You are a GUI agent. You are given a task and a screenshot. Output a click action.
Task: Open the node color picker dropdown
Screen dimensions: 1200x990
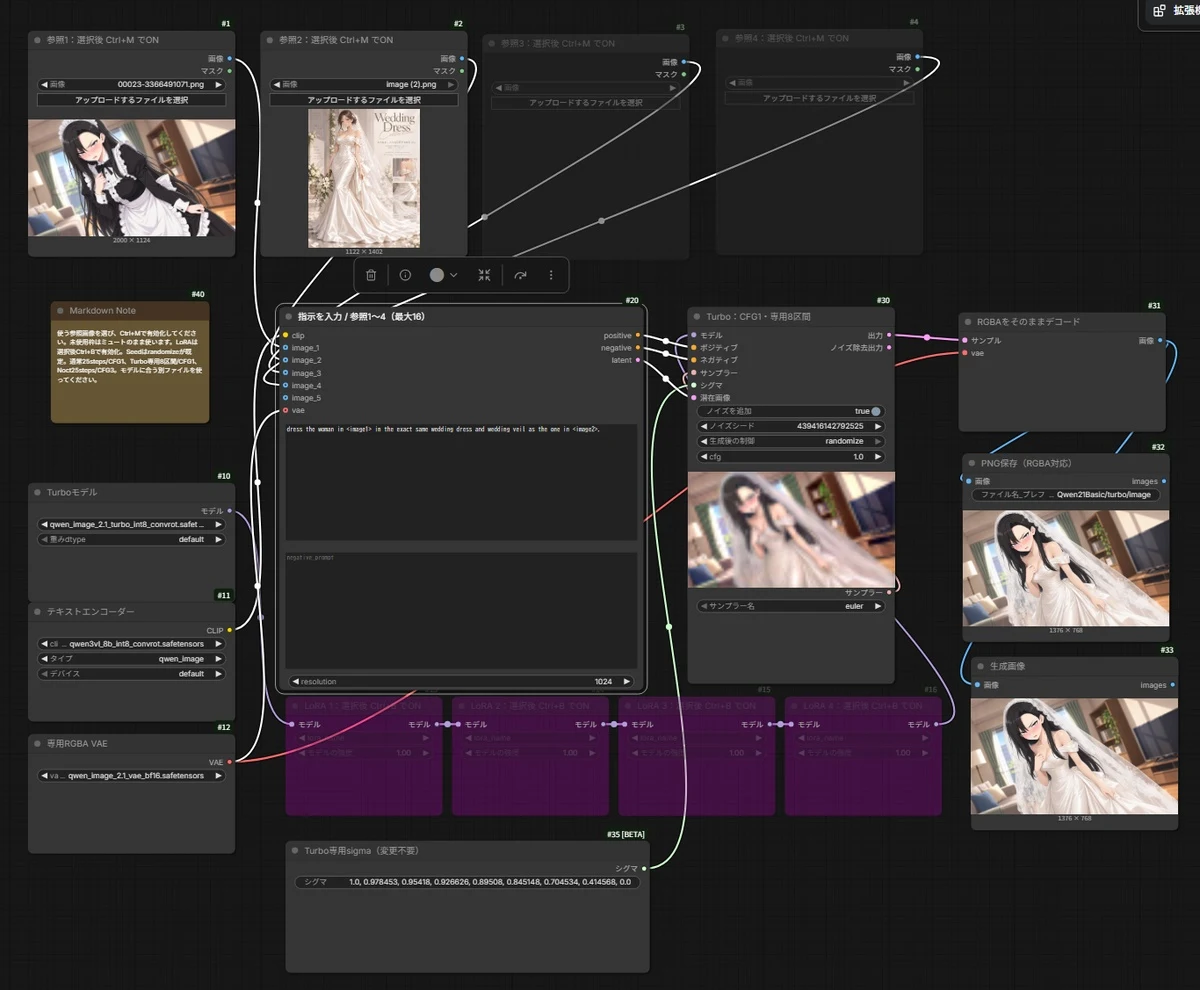pyautogui.click(x=444, y=275)
